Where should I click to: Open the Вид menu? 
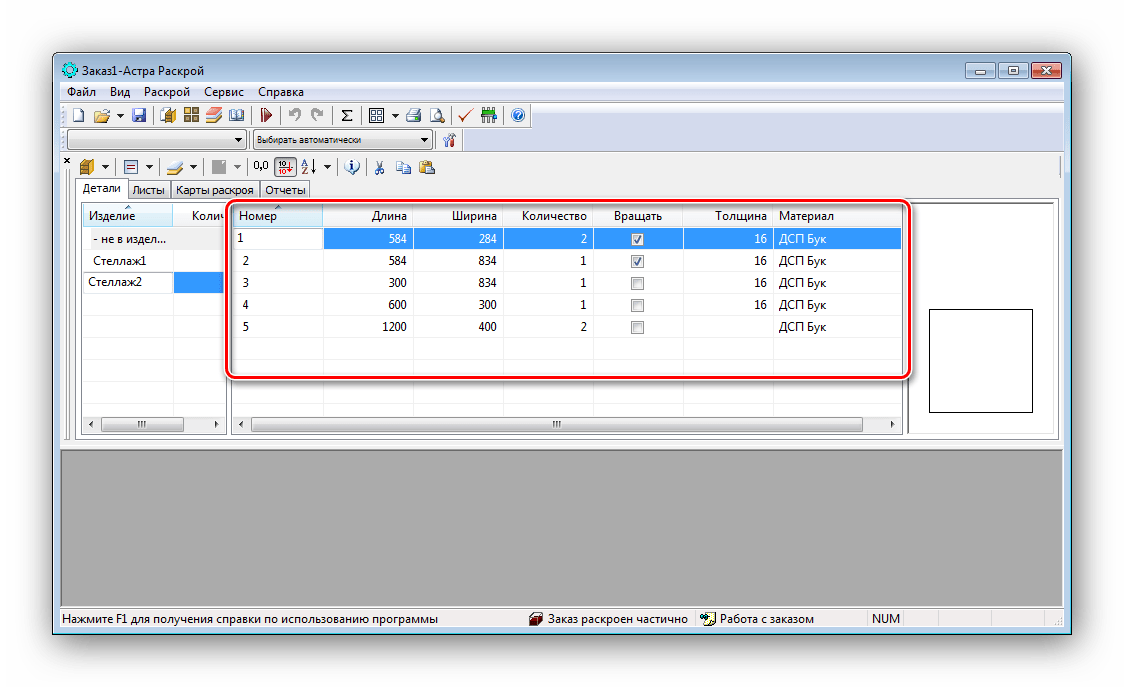(x=120, y=92)
